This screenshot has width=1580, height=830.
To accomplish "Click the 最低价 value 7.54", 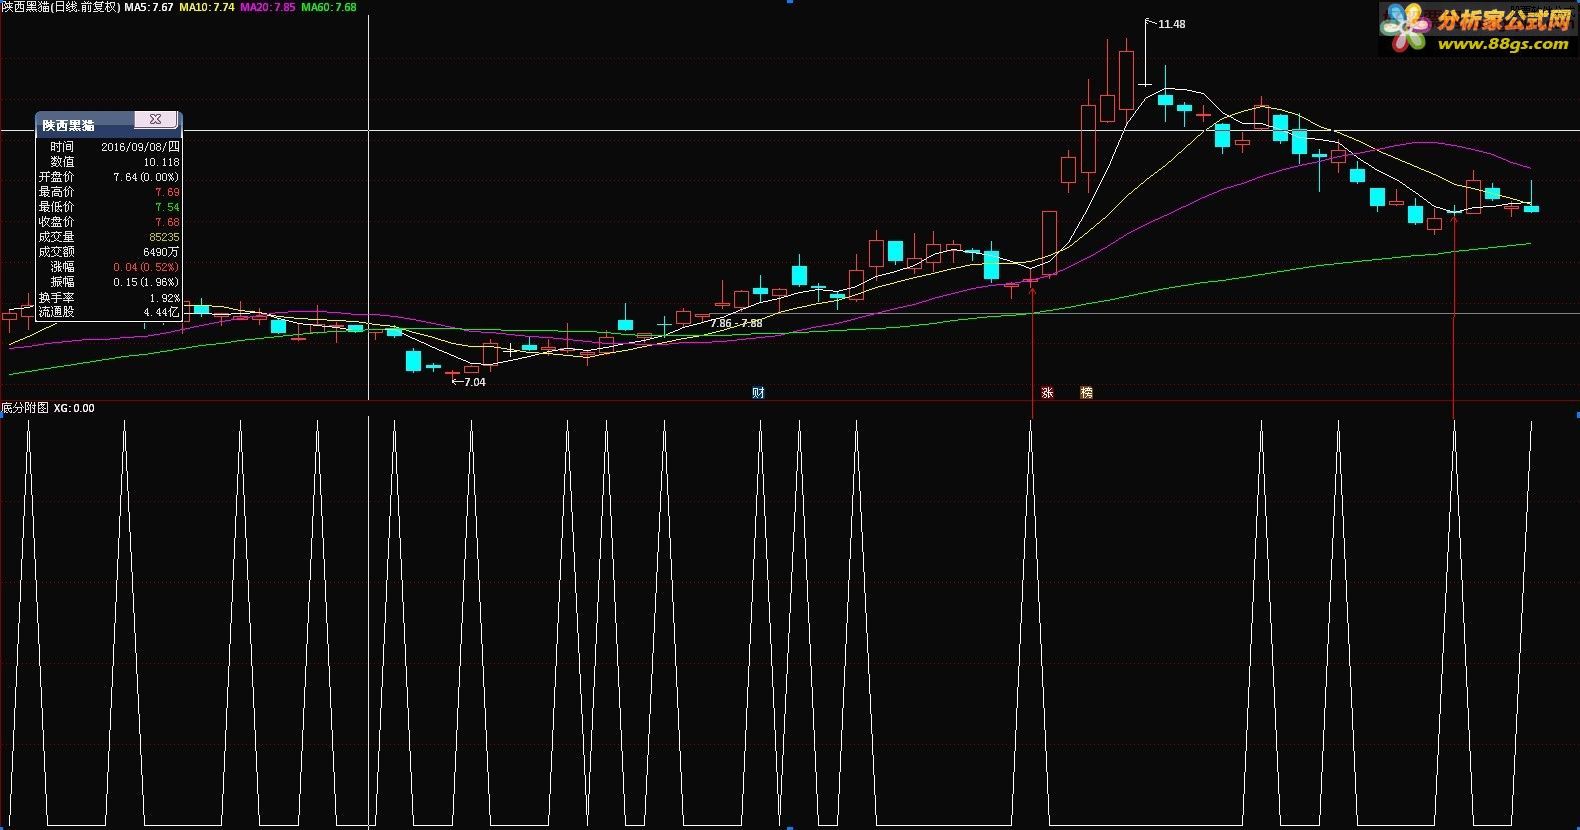I will click(167, 207).
